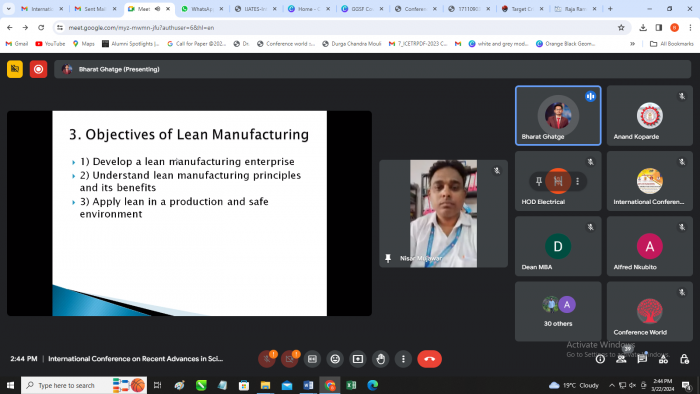The width and height of the screenshot is (700, 394).
Task: Toggle the microphone mute button
Action: tap(267, 359)
